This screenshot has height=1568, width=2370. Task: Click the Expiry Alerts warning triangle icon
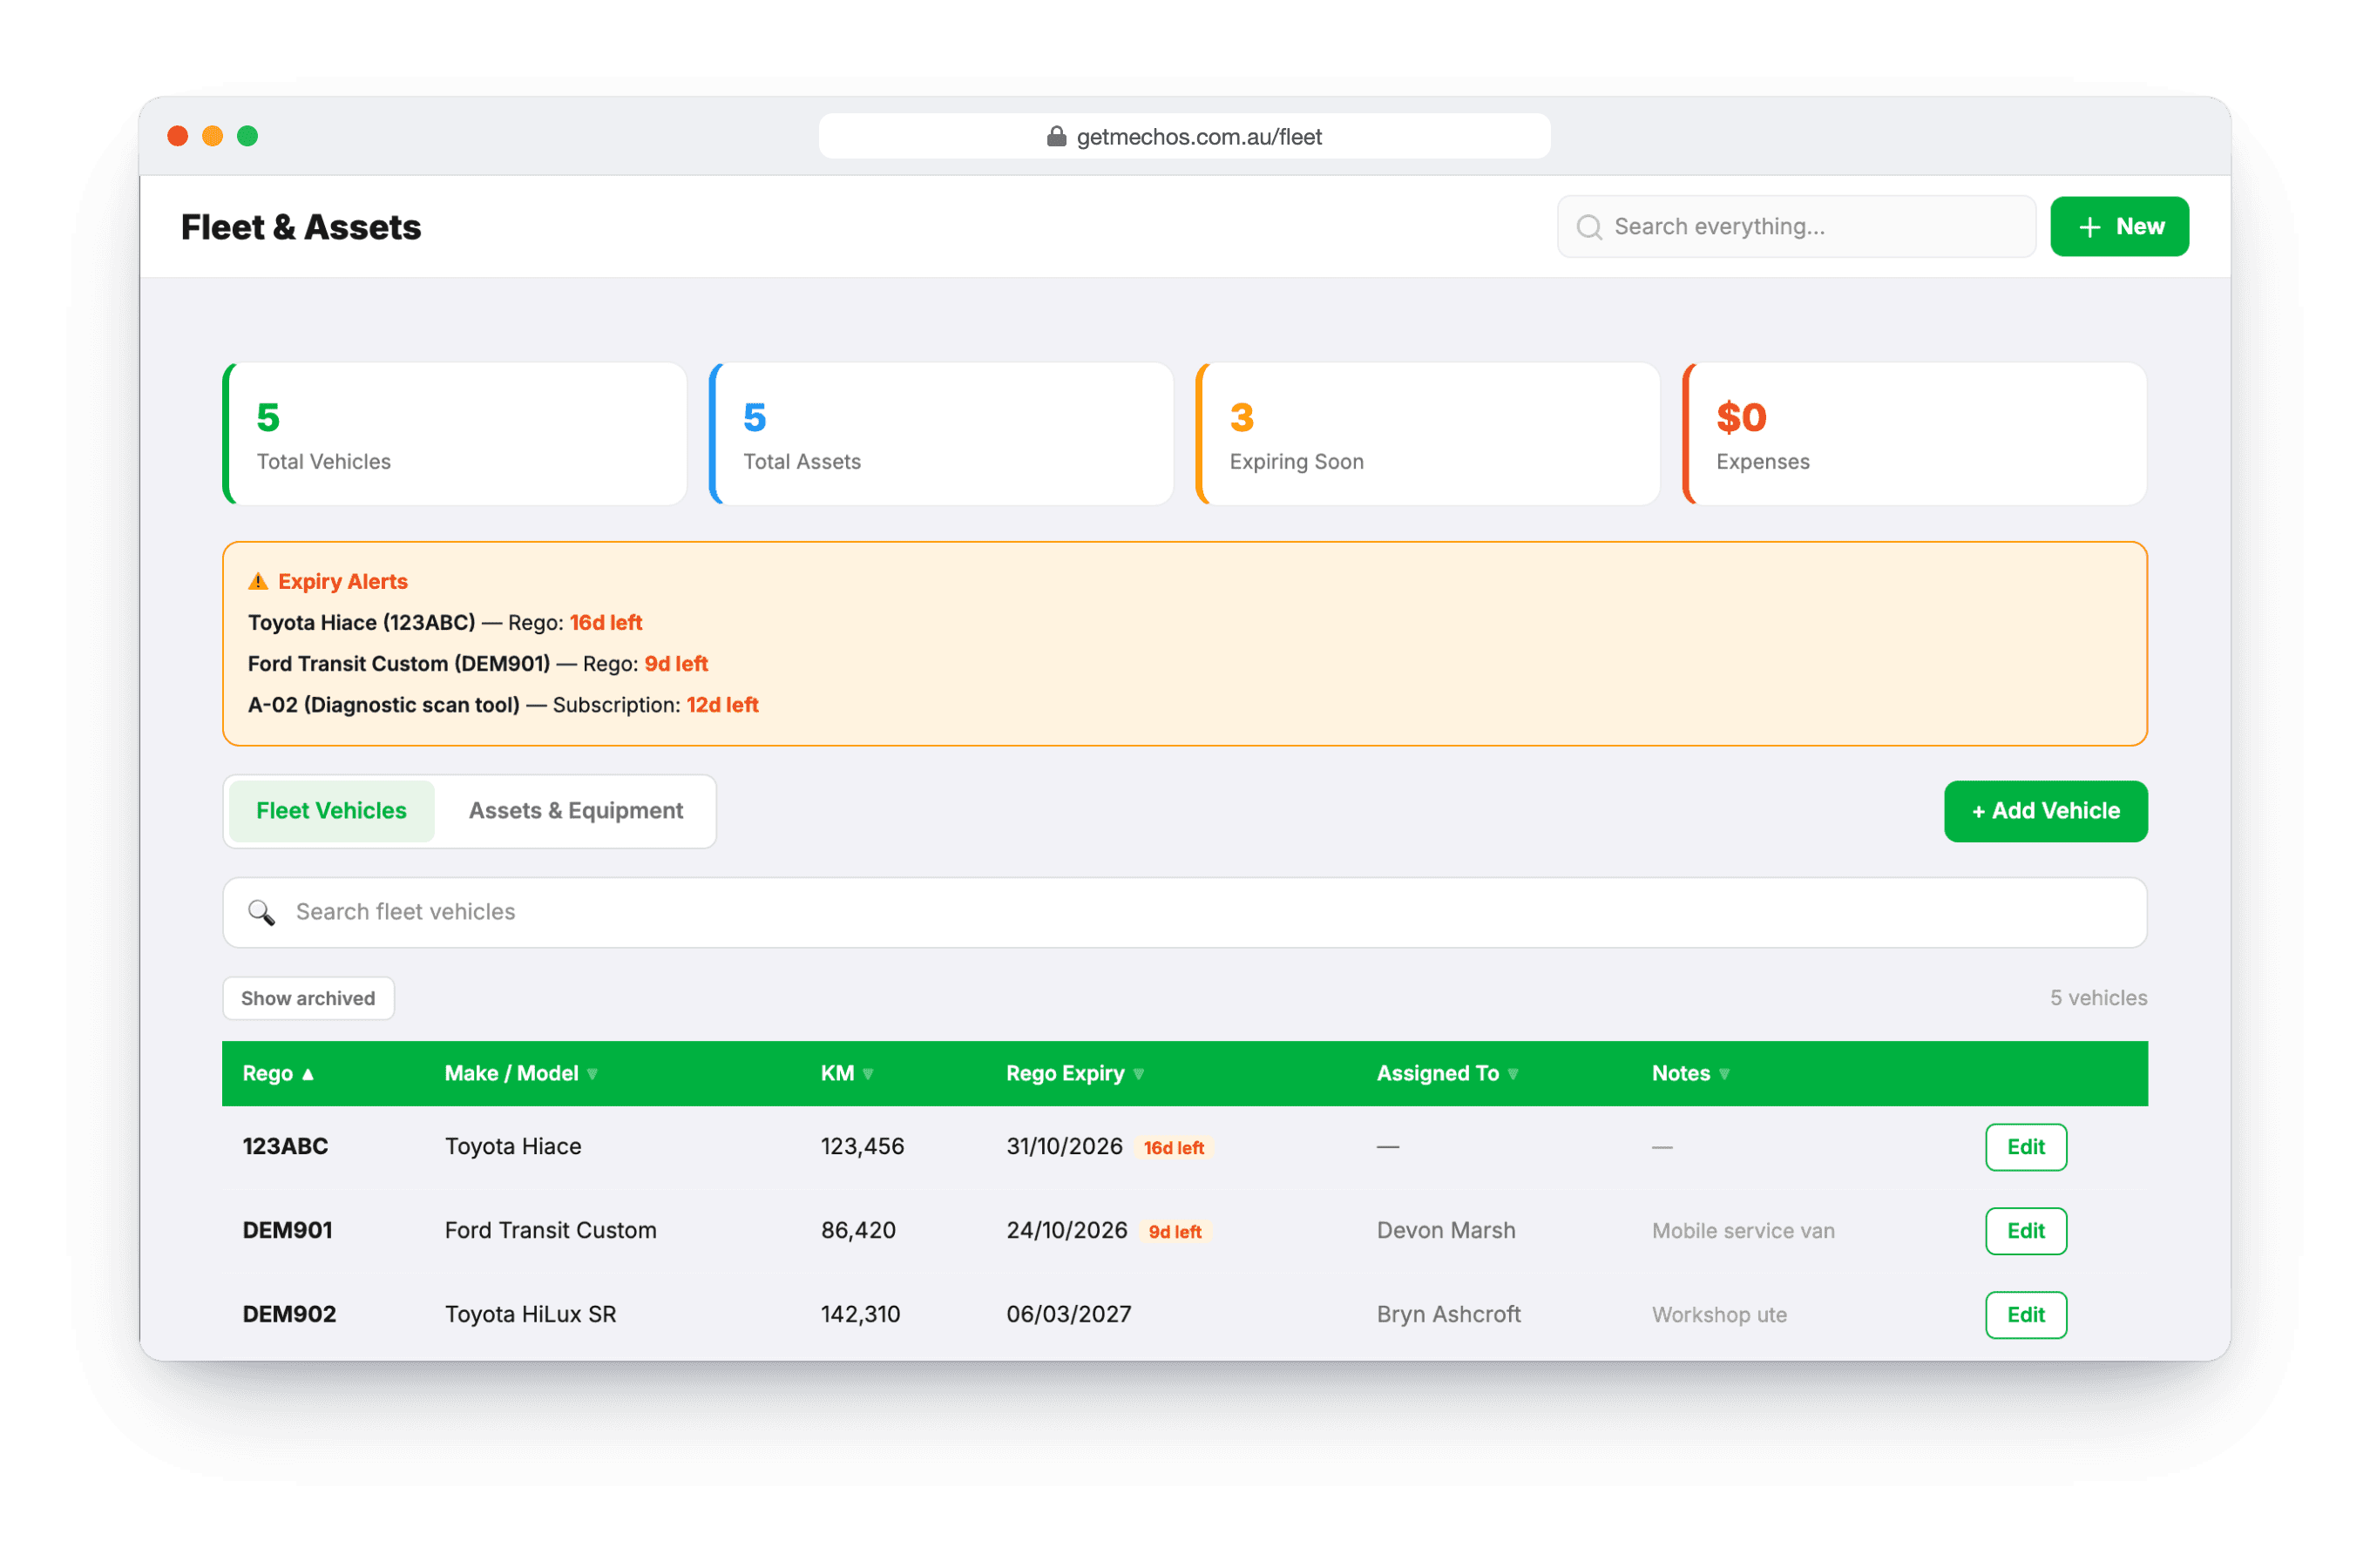pyautogui.click(x=258, y=581)
